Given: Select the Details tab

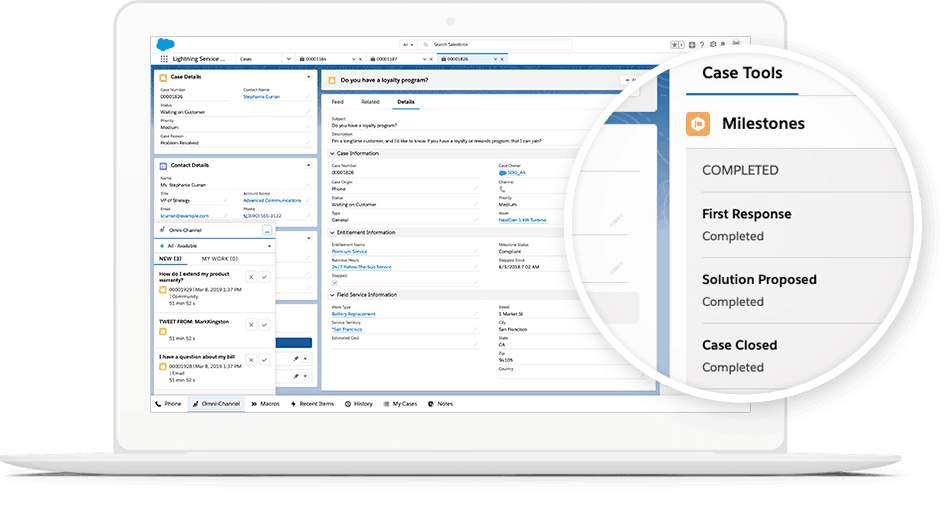Looking at the screenshot, I should pos(406,102).
